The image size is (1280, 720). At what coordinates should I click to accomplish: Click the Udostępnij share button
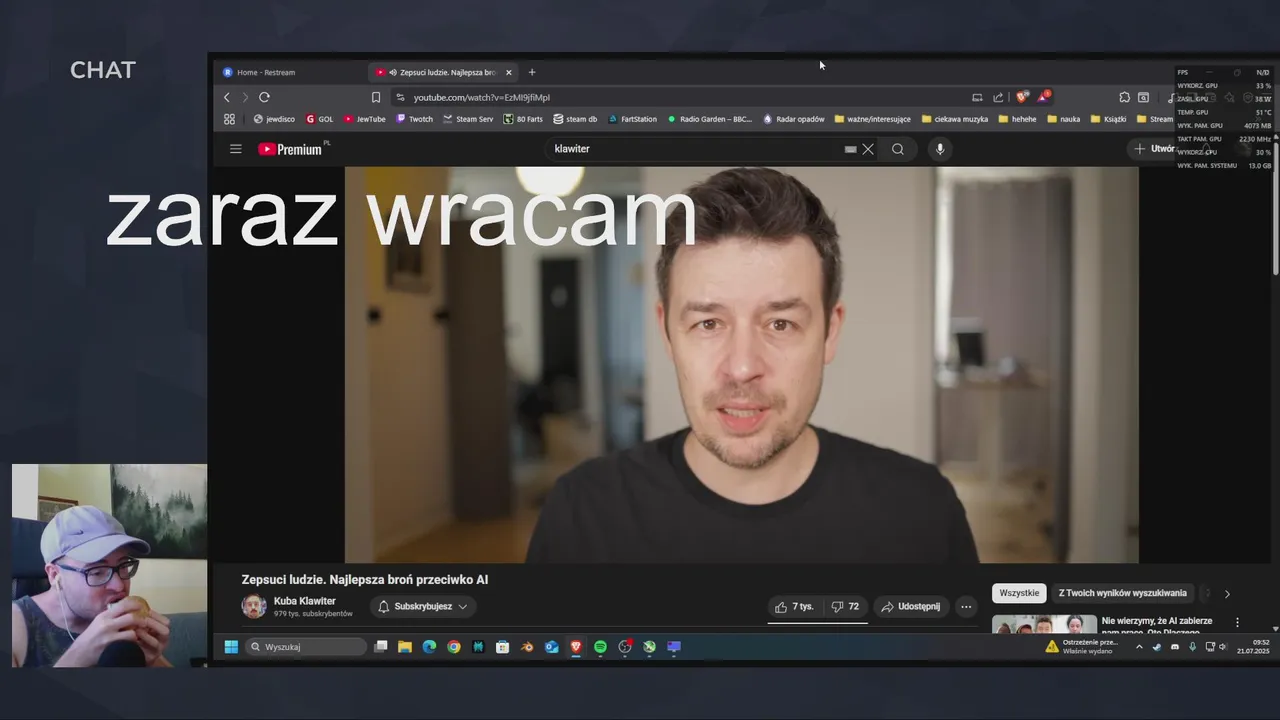(x=910, y=606)
